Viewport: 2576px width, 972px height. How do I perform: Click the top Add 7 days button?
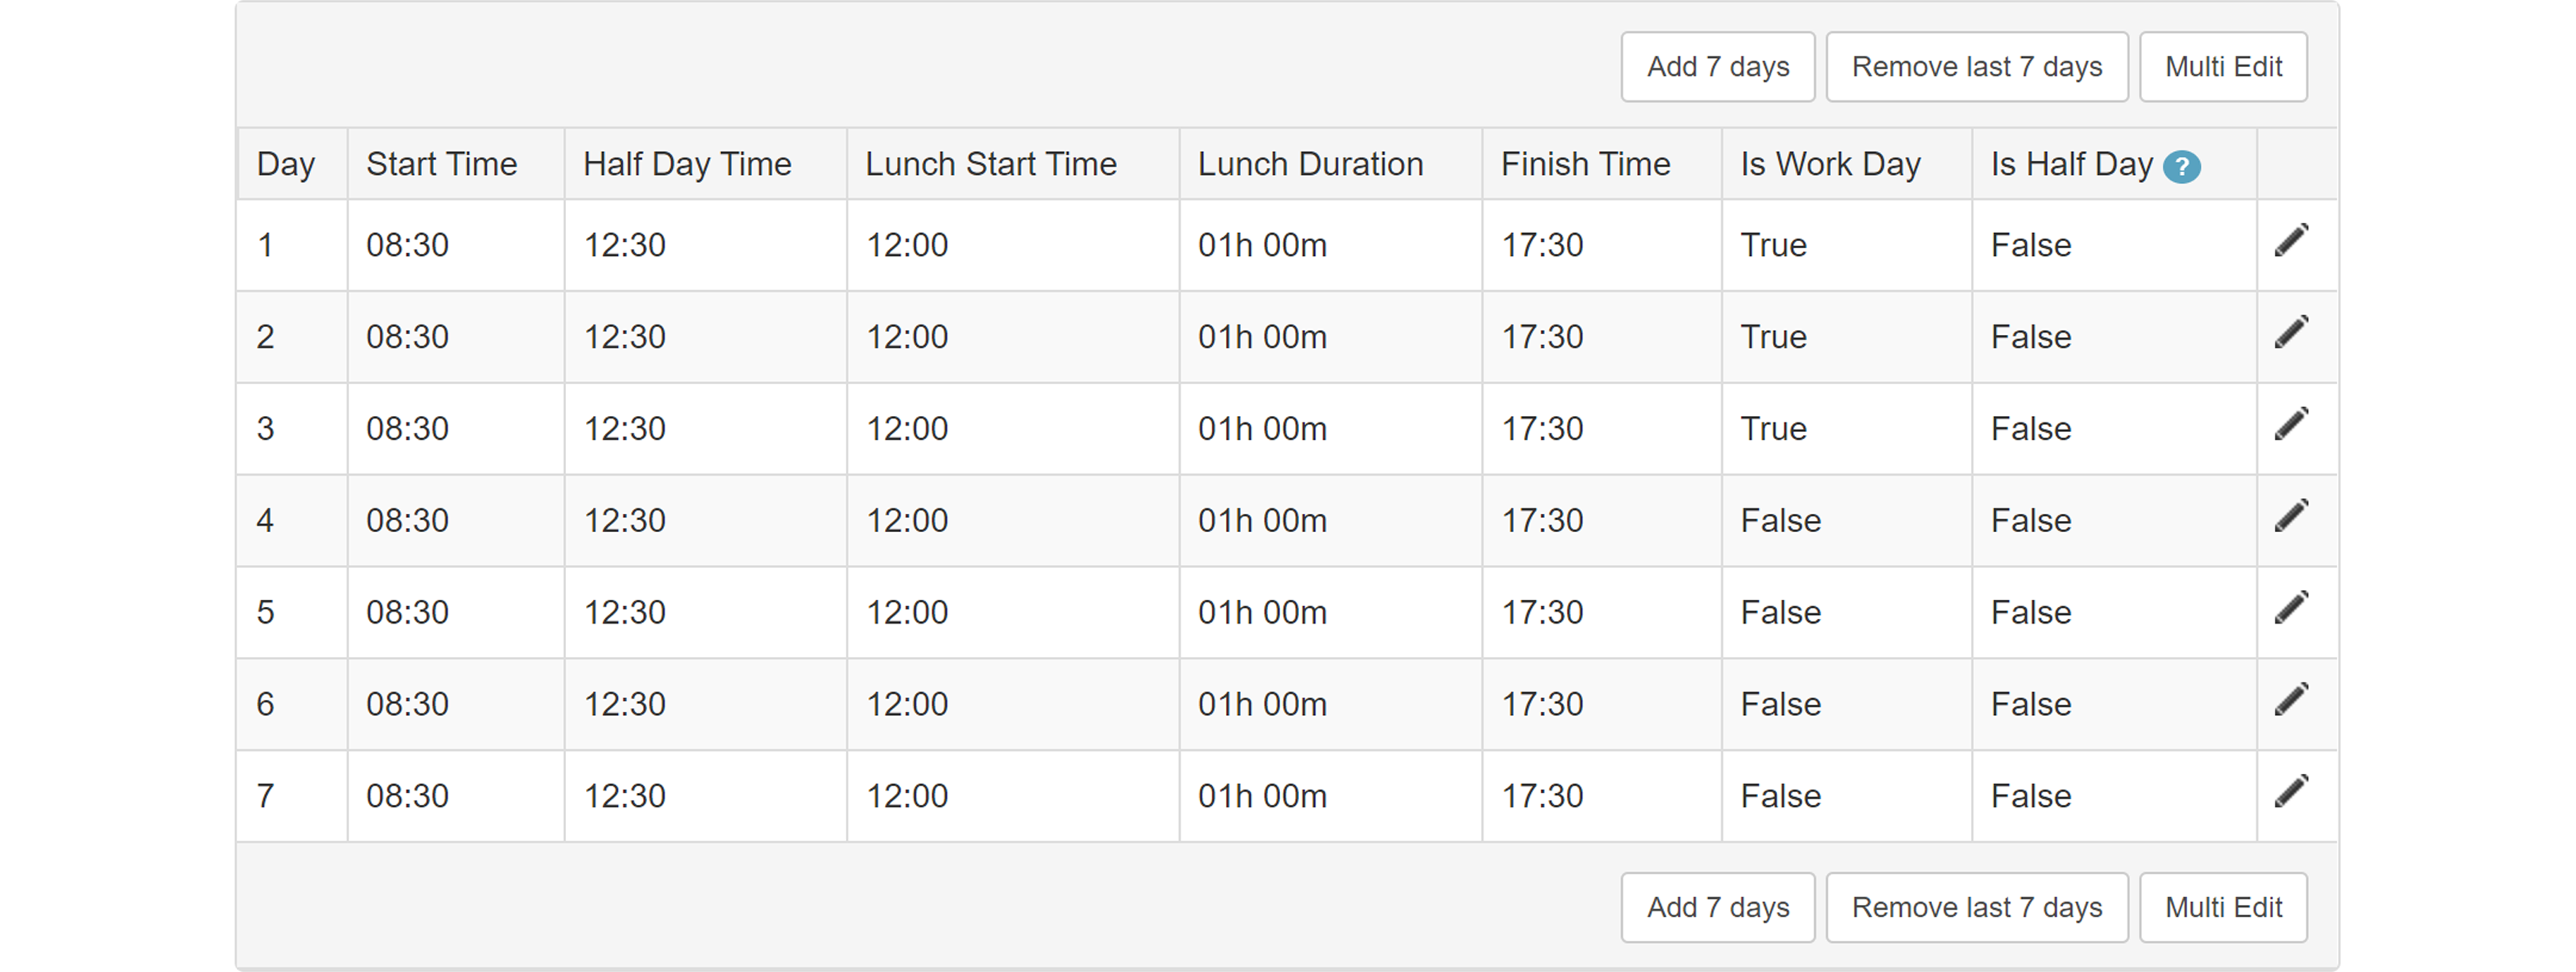tap(1718, 67)
